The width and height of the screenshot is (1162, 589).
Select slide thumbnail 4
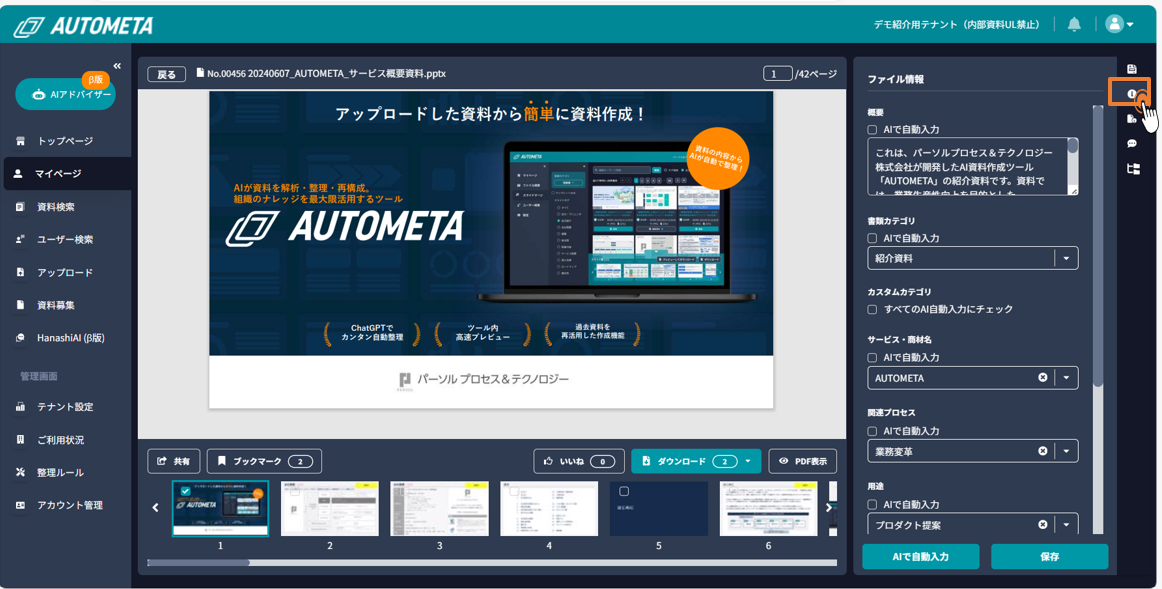[x=549, y=508]
